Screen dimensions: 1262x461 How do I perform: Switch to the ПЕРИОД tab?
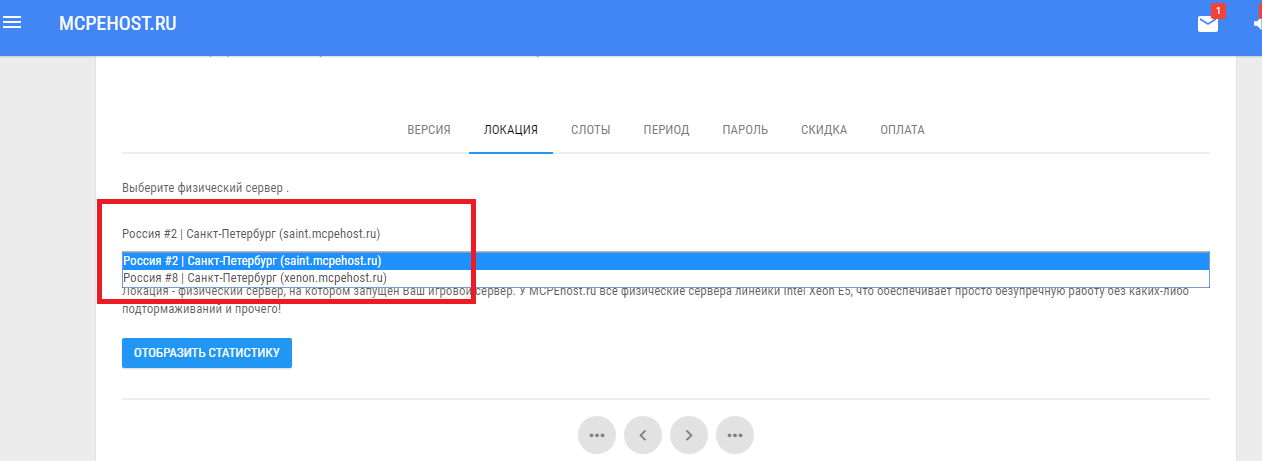666,130
